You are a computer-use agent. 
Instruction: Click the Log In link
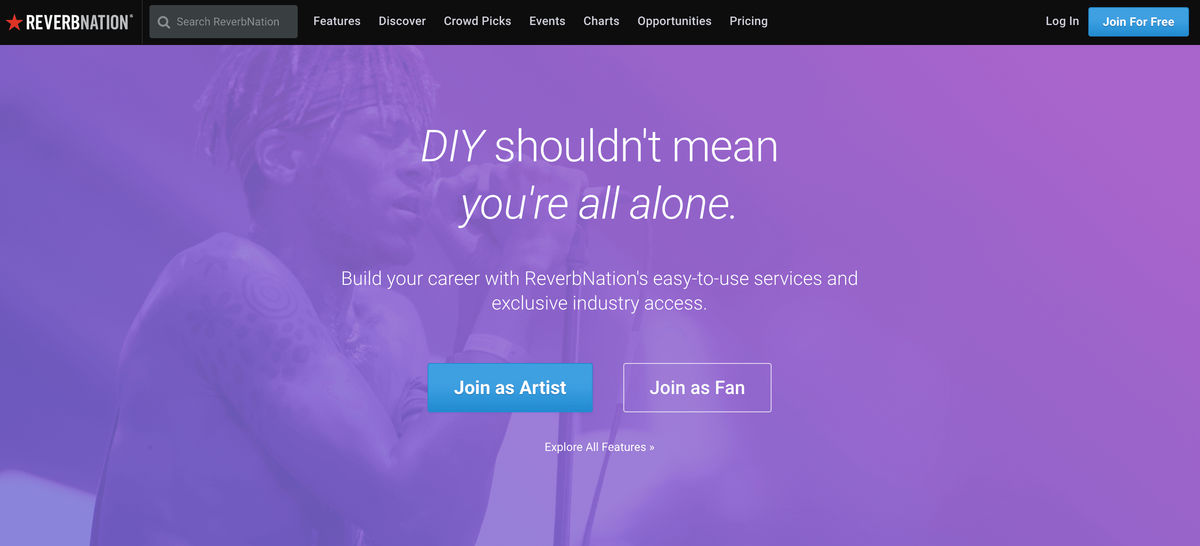[1062, 21]
